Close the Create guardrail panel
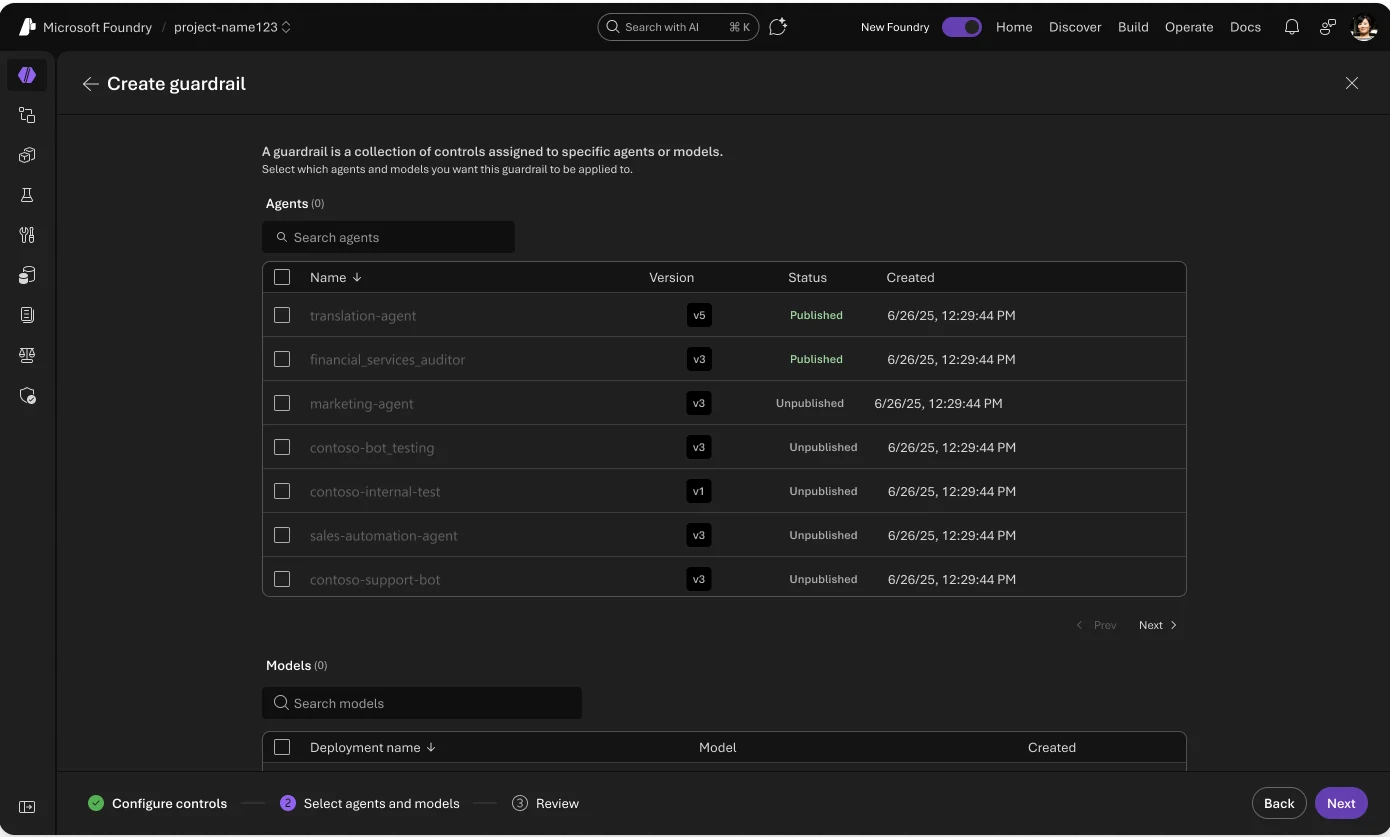Screen dimensions: 1390x837 point(1352,83)
